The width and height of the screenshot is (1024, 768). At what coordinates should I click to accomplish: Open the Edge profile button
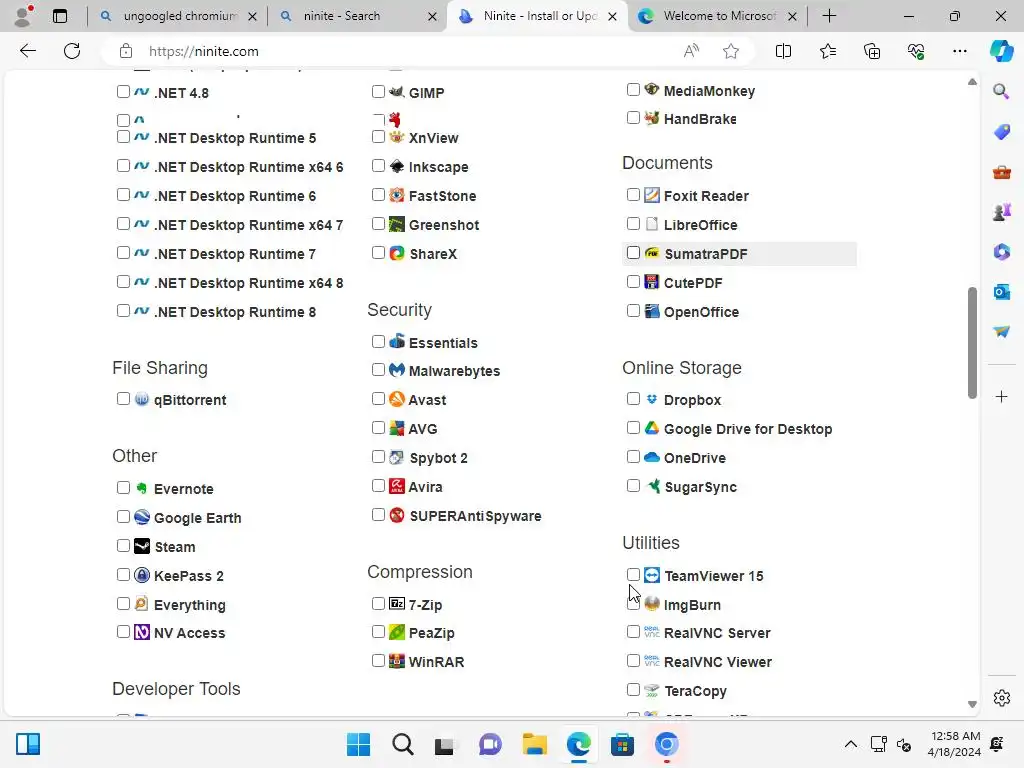(24, 16)
